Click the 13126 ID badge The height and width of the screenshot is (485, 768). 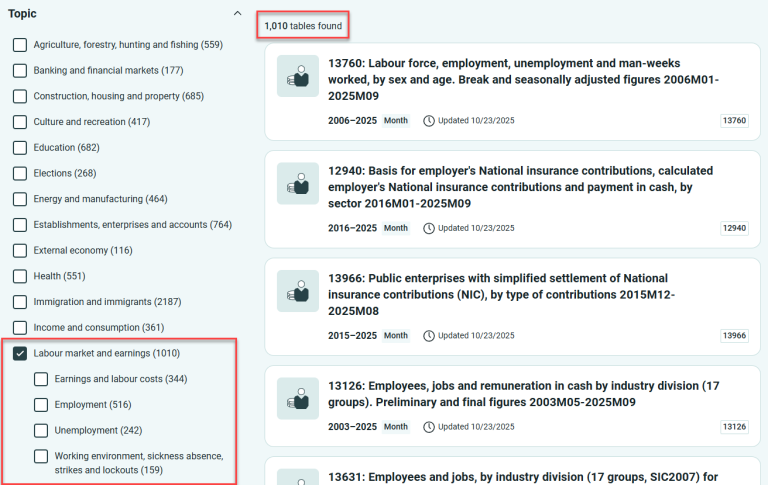tap(734, 427)
